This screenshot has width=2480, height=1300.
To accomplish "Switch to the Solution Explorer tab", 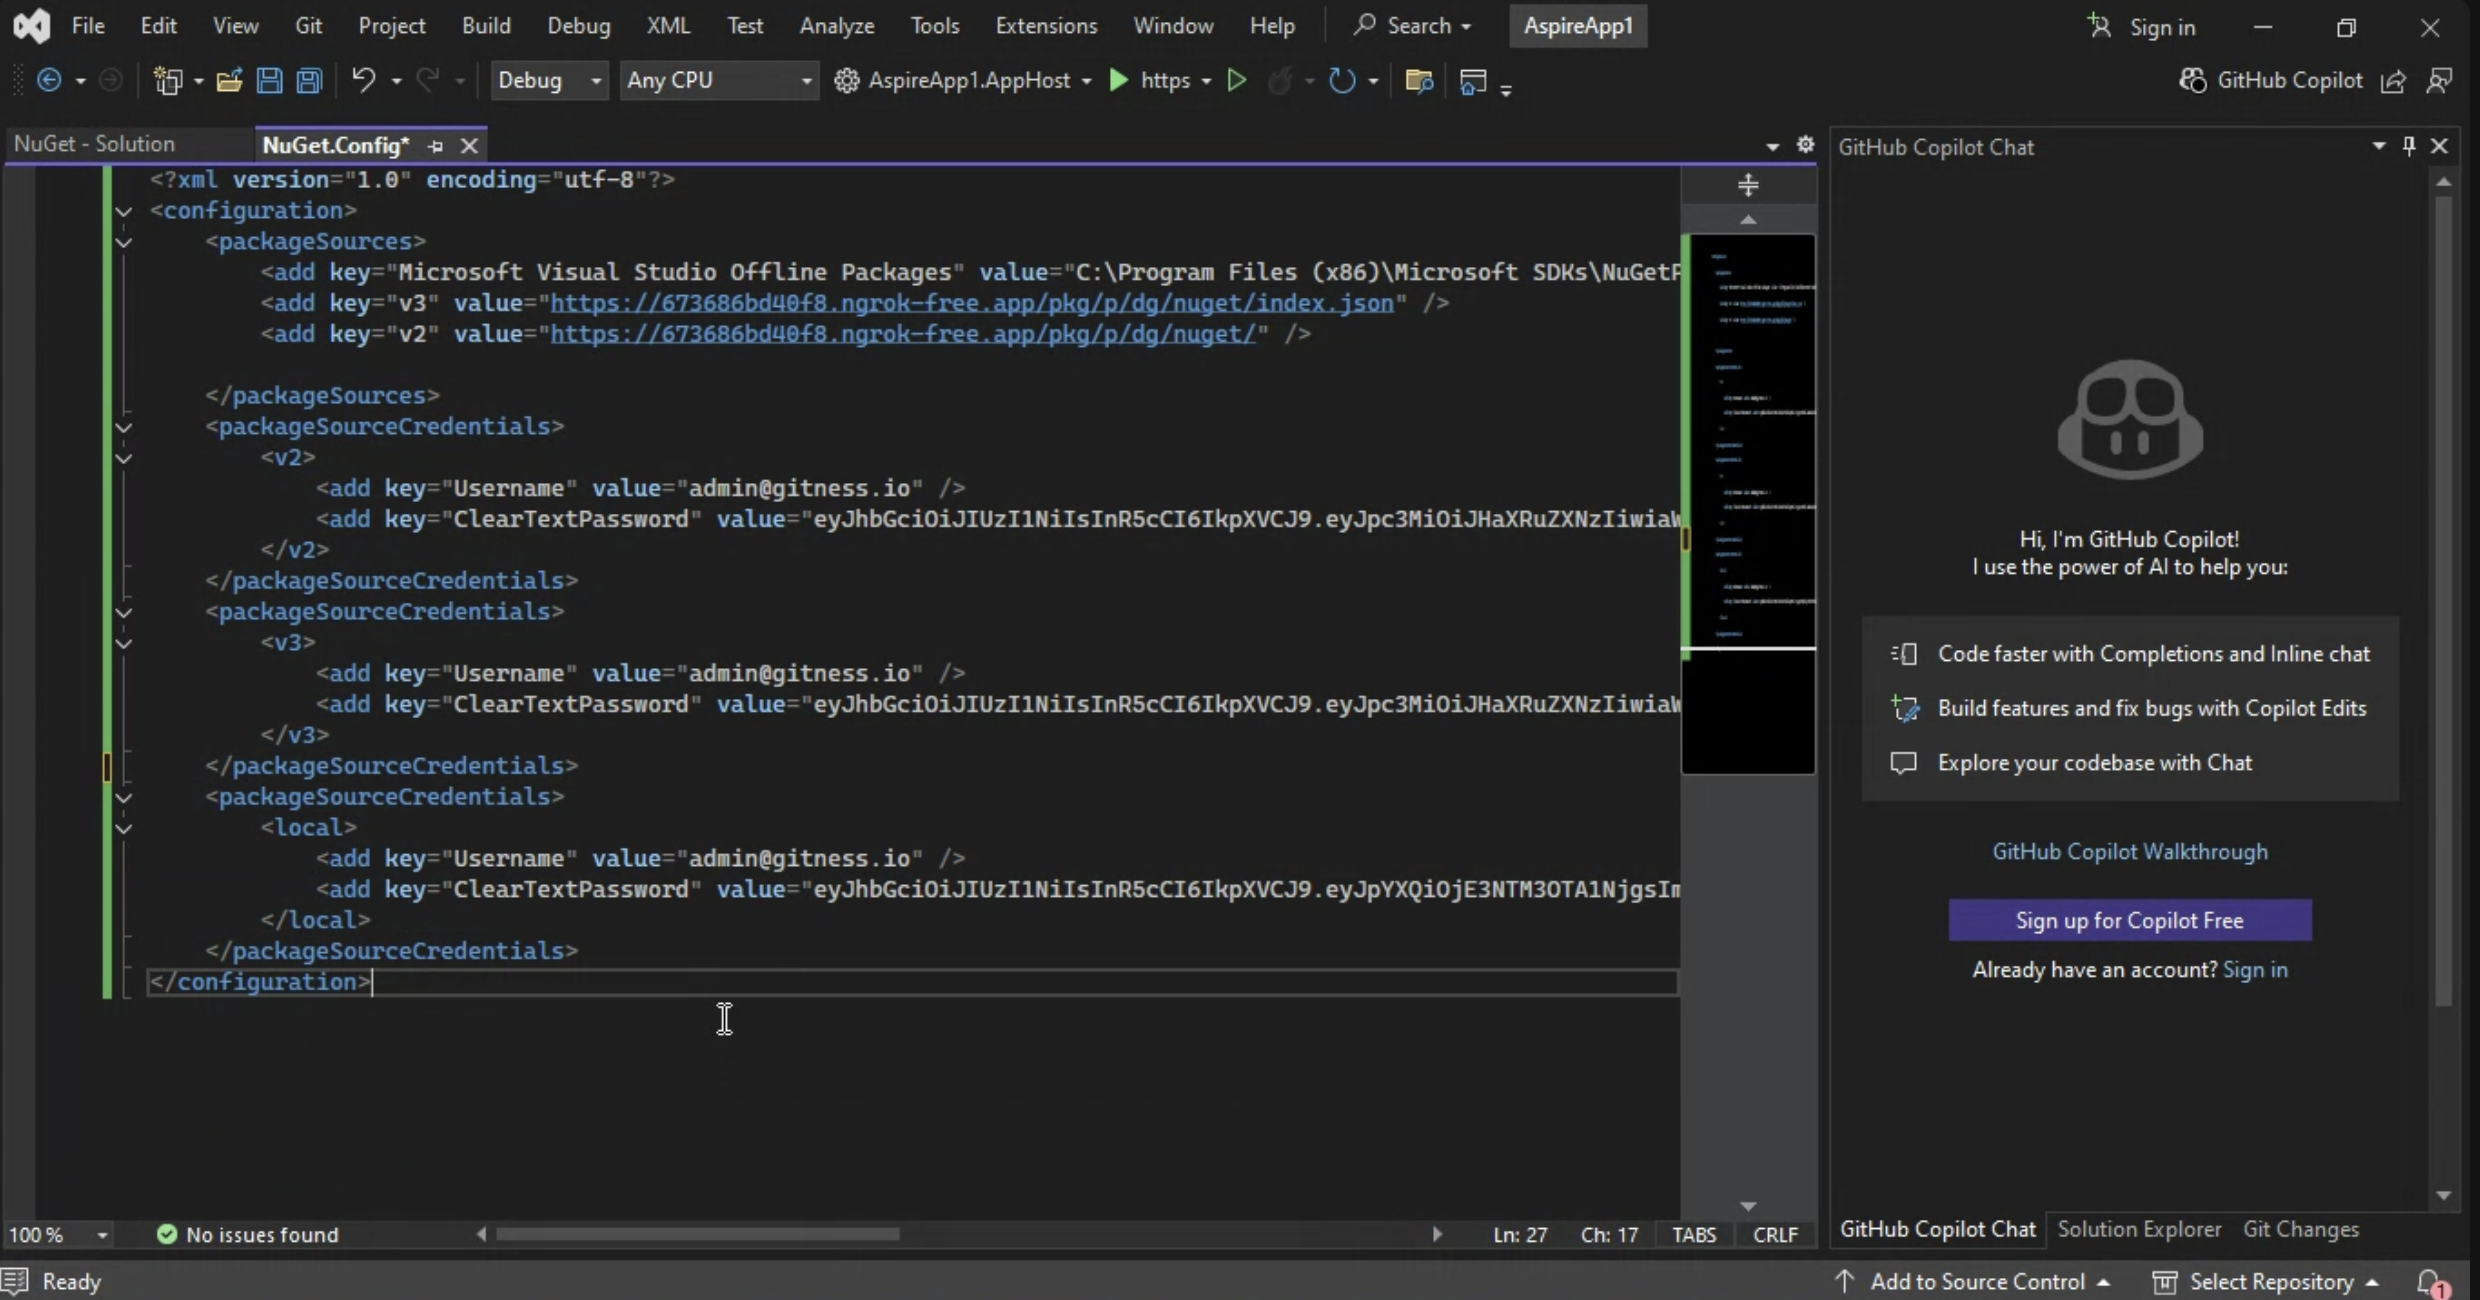I will point(2140,1229).
